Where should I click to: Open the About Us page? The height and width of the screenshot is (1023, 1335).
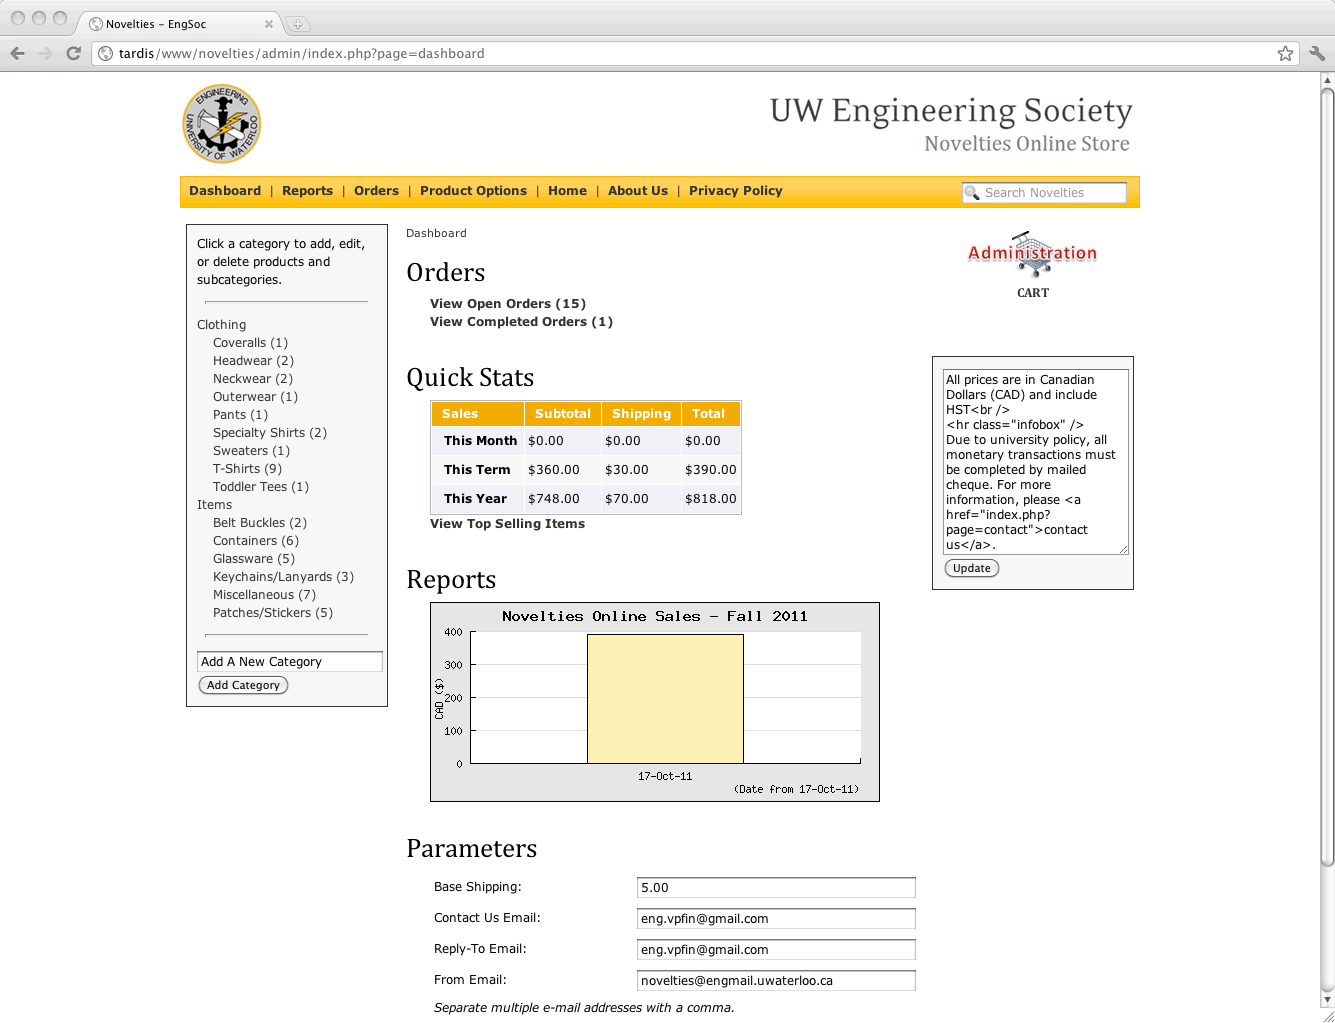(x=638, y=191)
